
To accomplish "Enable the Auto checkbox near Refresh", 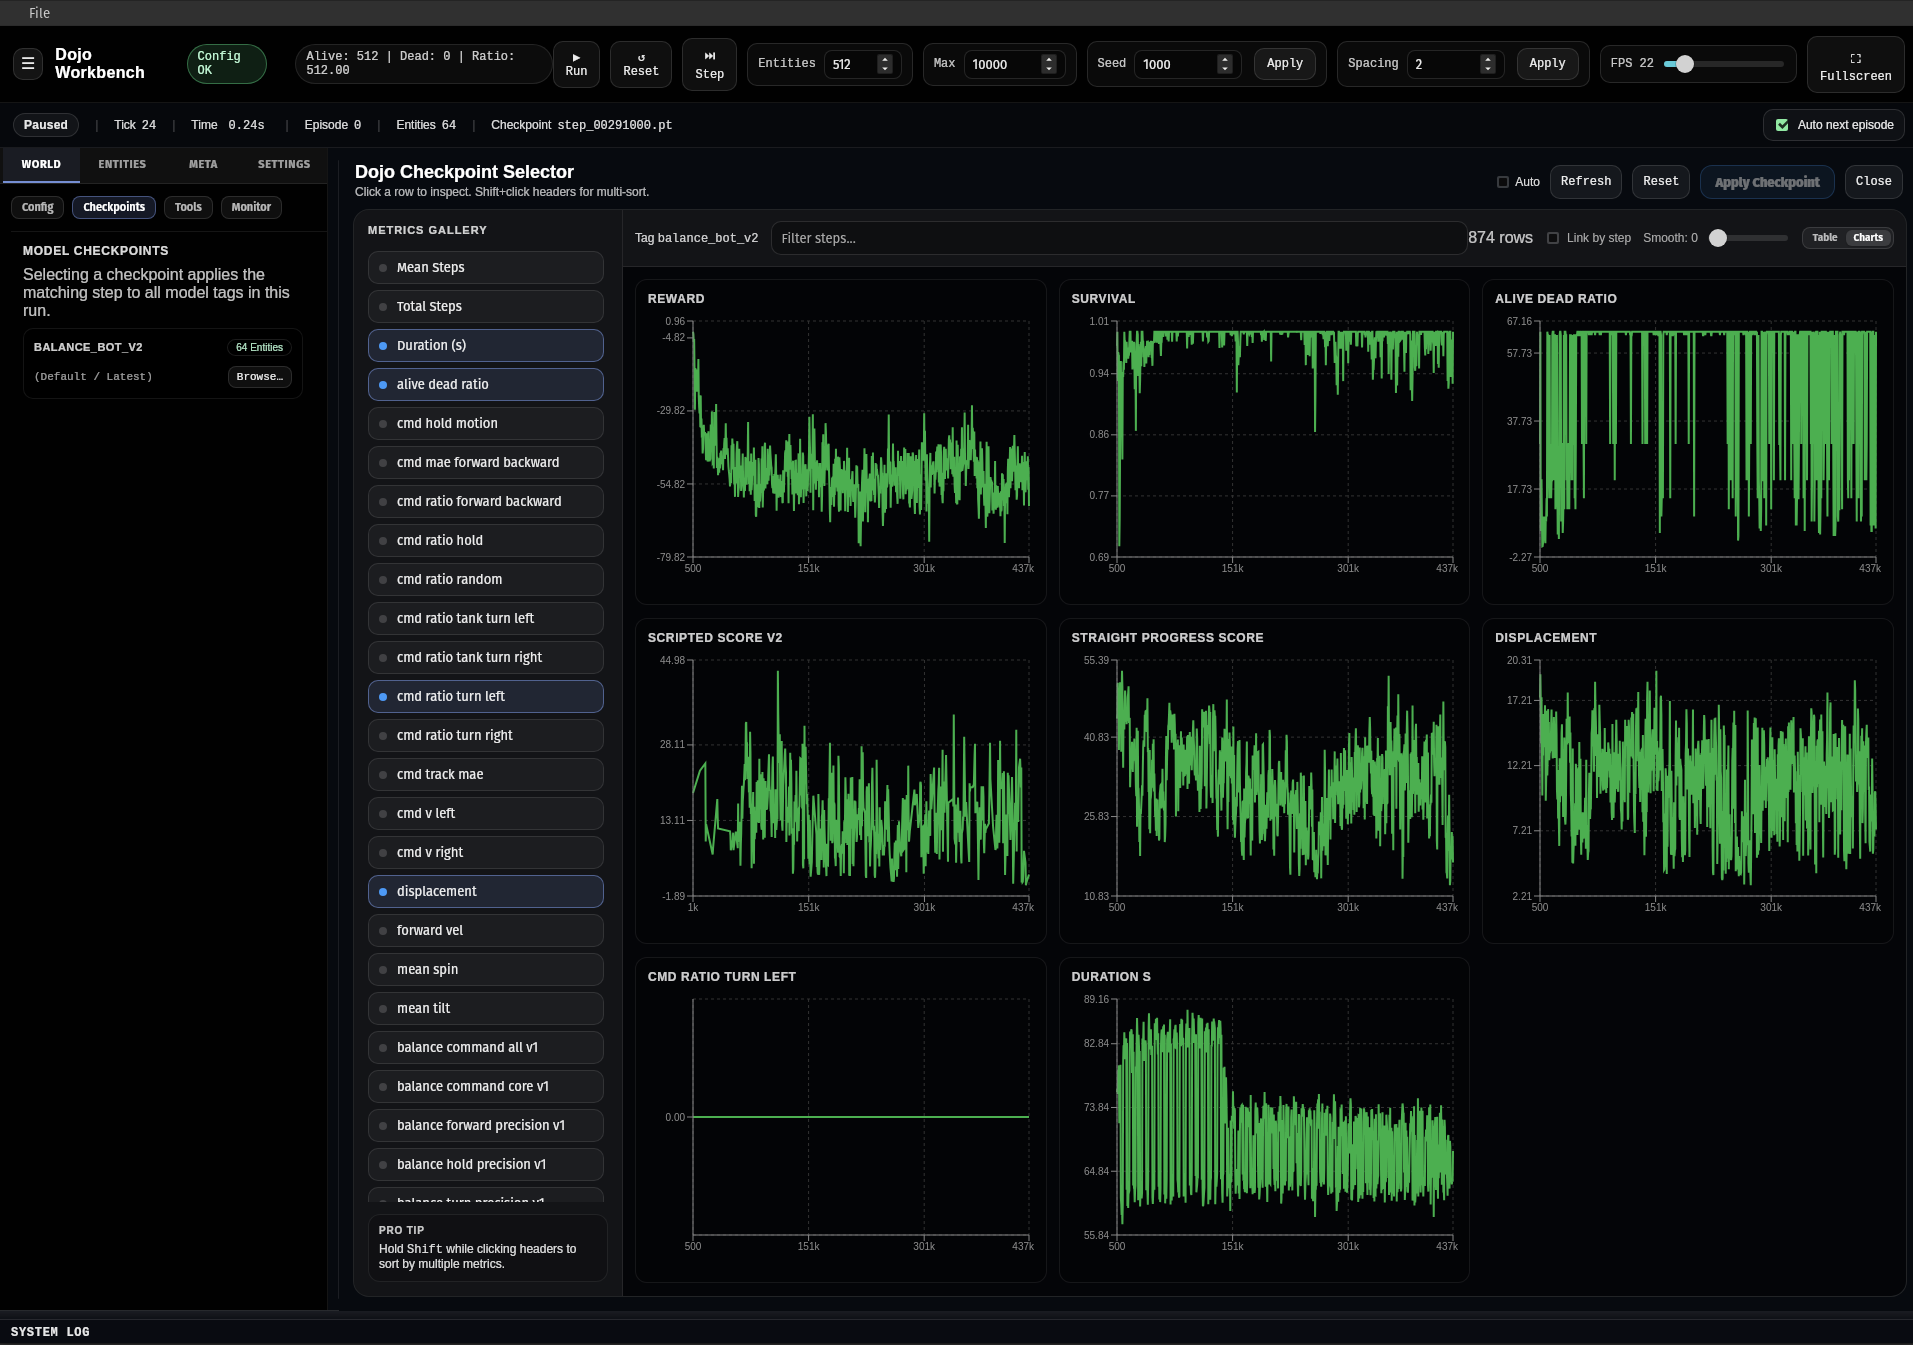I will click(1504, 182).
